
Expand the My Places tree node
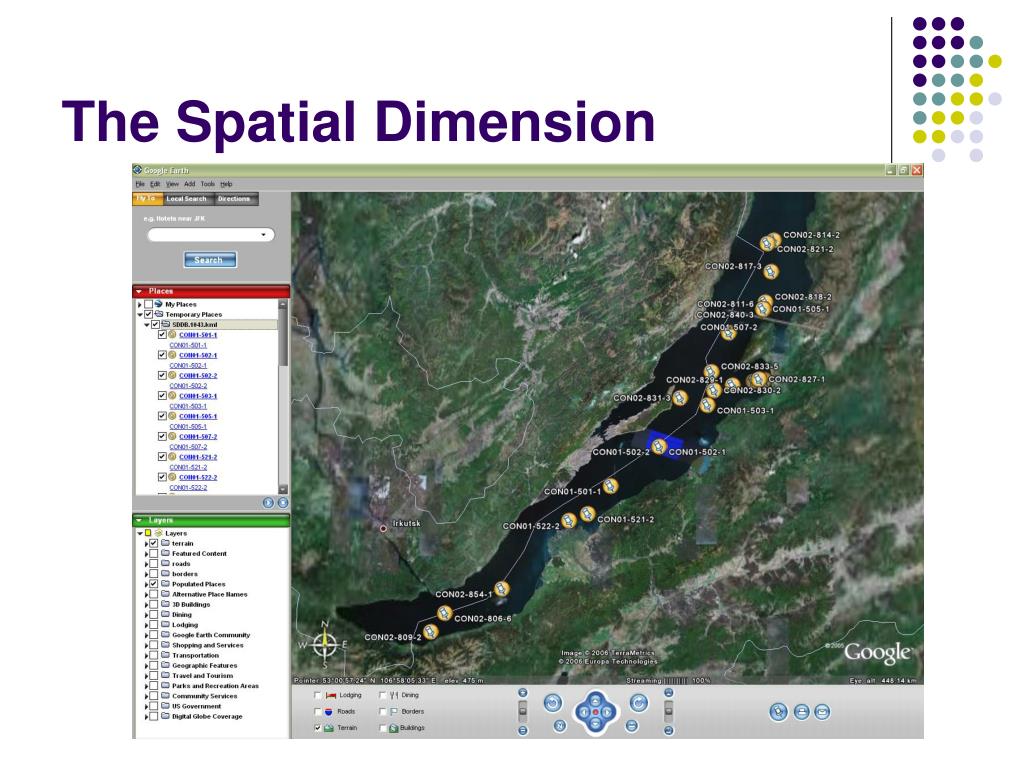pyautogui.click(x=140, y=304)
